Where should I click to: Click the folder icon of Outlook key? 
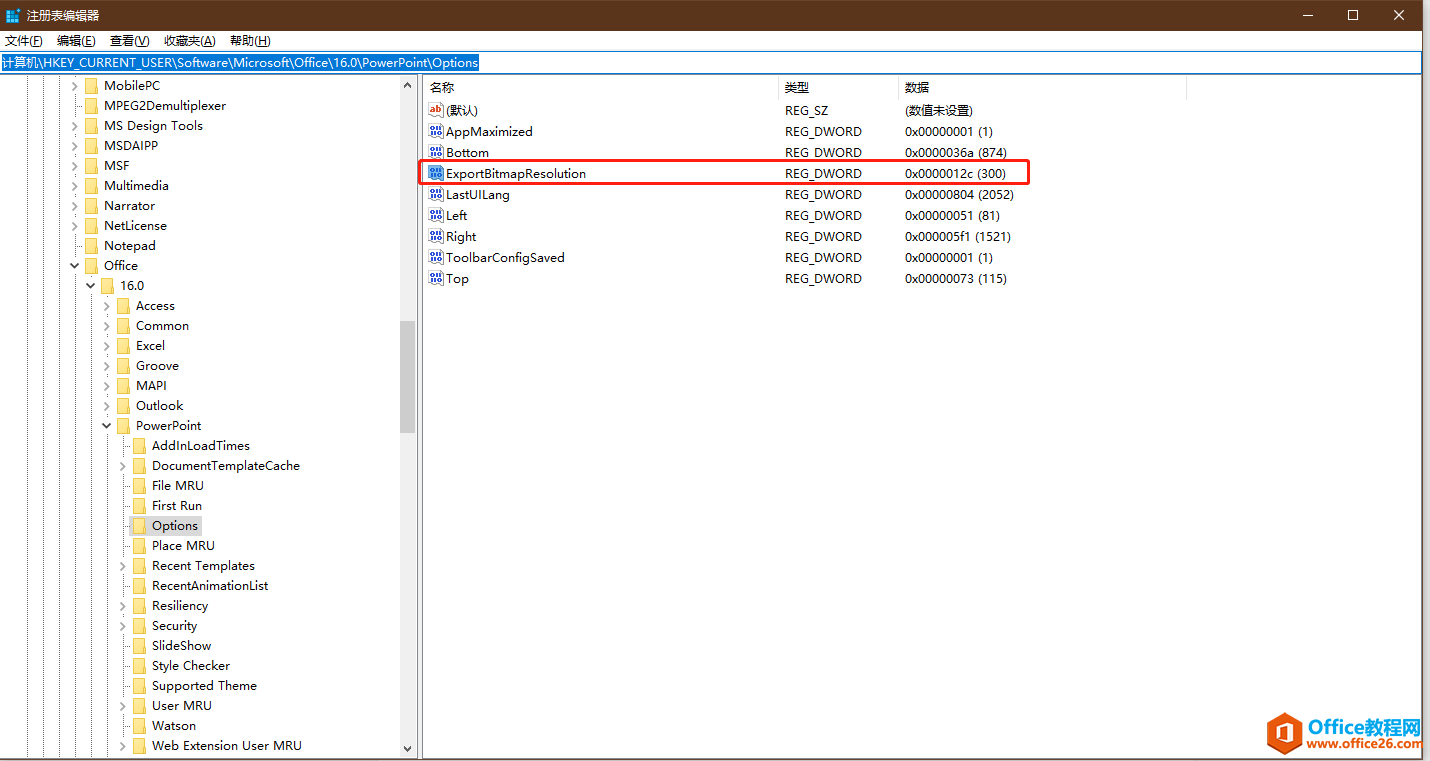[x=123, y=405]
